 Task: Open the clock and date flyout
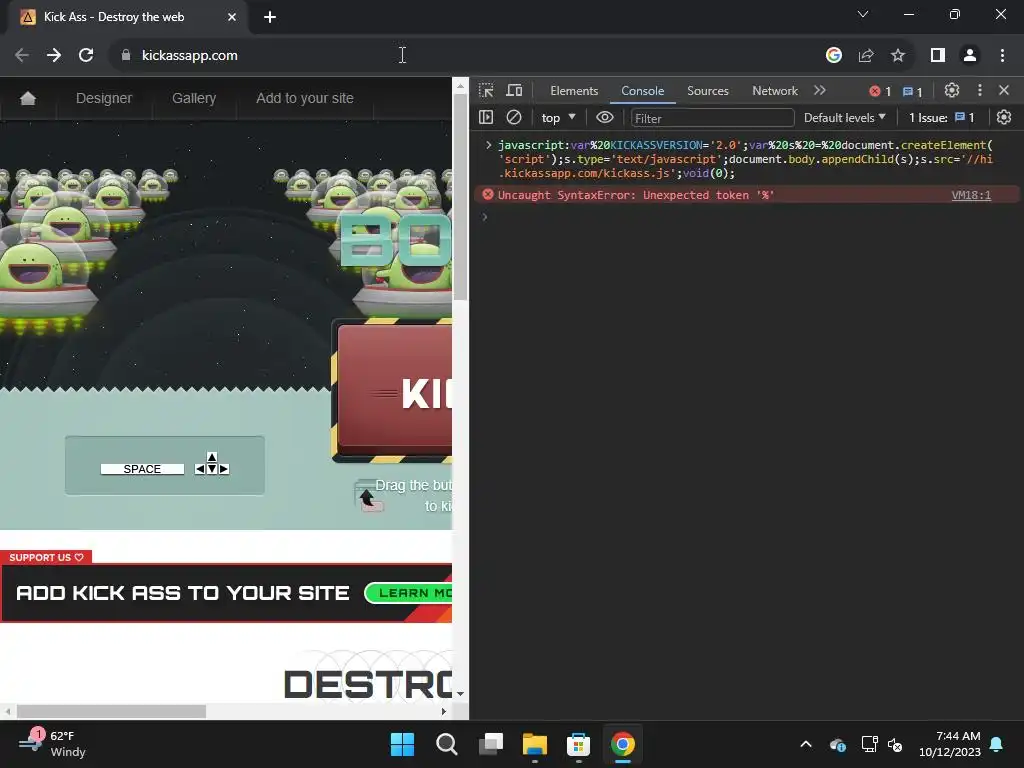pyautogui.click(x=950, y=744)
